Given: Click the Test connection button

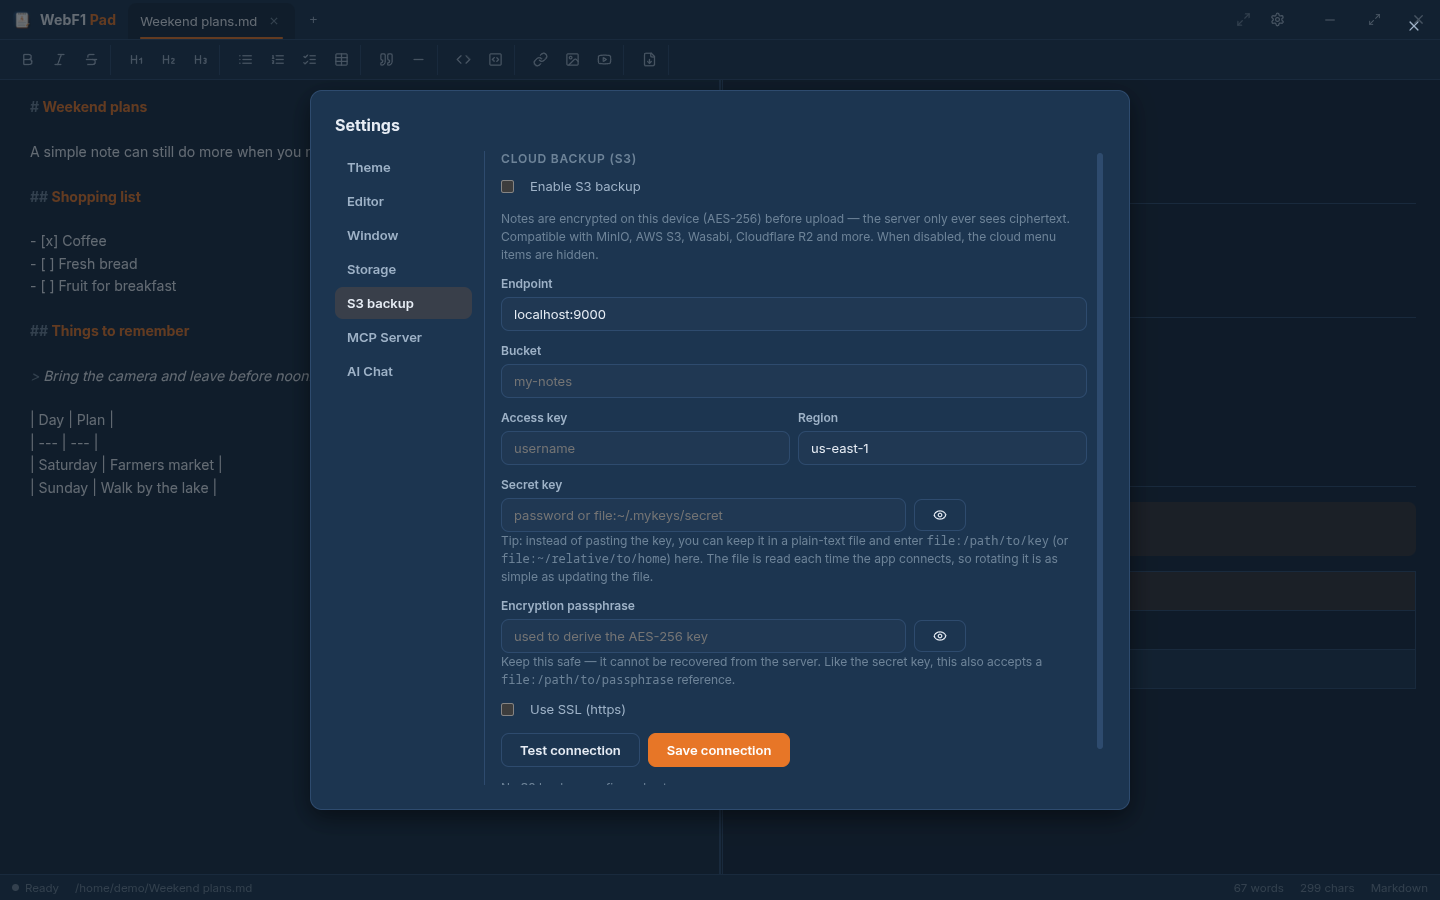Looking at the screenshot, I should [570, 750].
